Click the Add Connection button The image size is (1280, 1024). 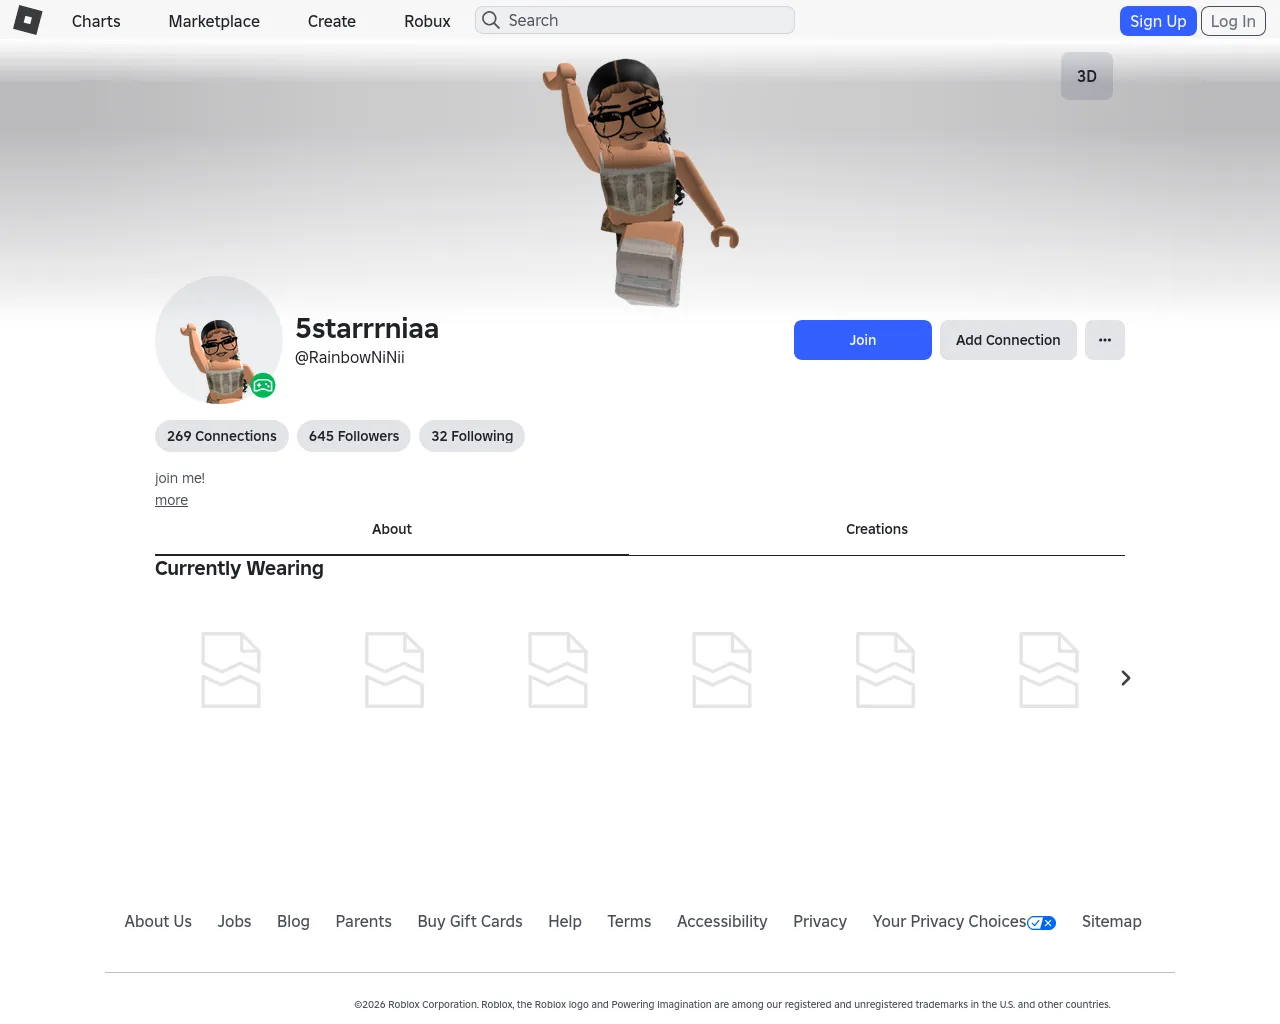click(1008, 340)
